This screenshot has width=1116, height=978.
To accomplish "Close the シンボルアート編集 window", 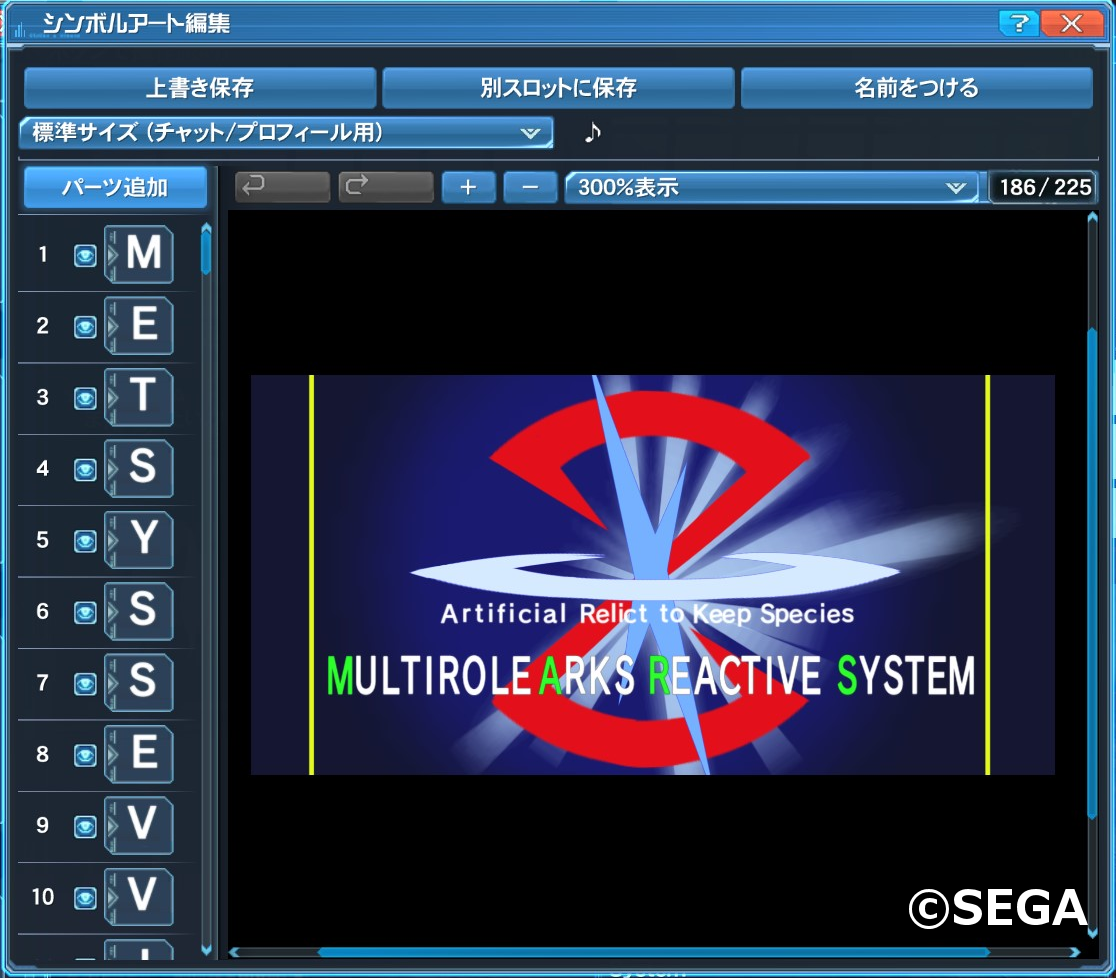I will coord(1072,23).
